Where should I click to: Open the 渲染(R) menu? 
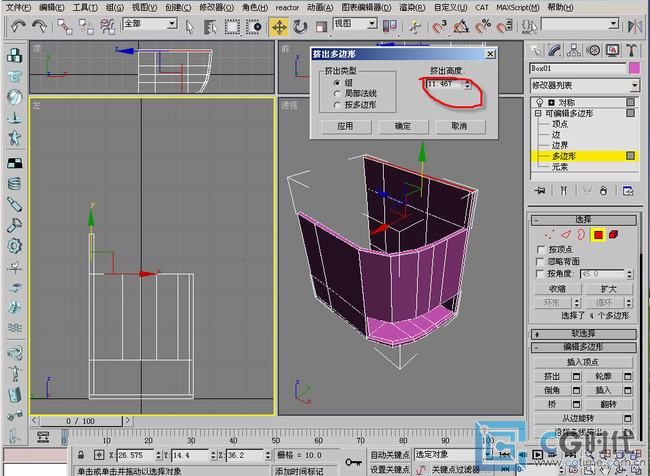tap(412, 7)
